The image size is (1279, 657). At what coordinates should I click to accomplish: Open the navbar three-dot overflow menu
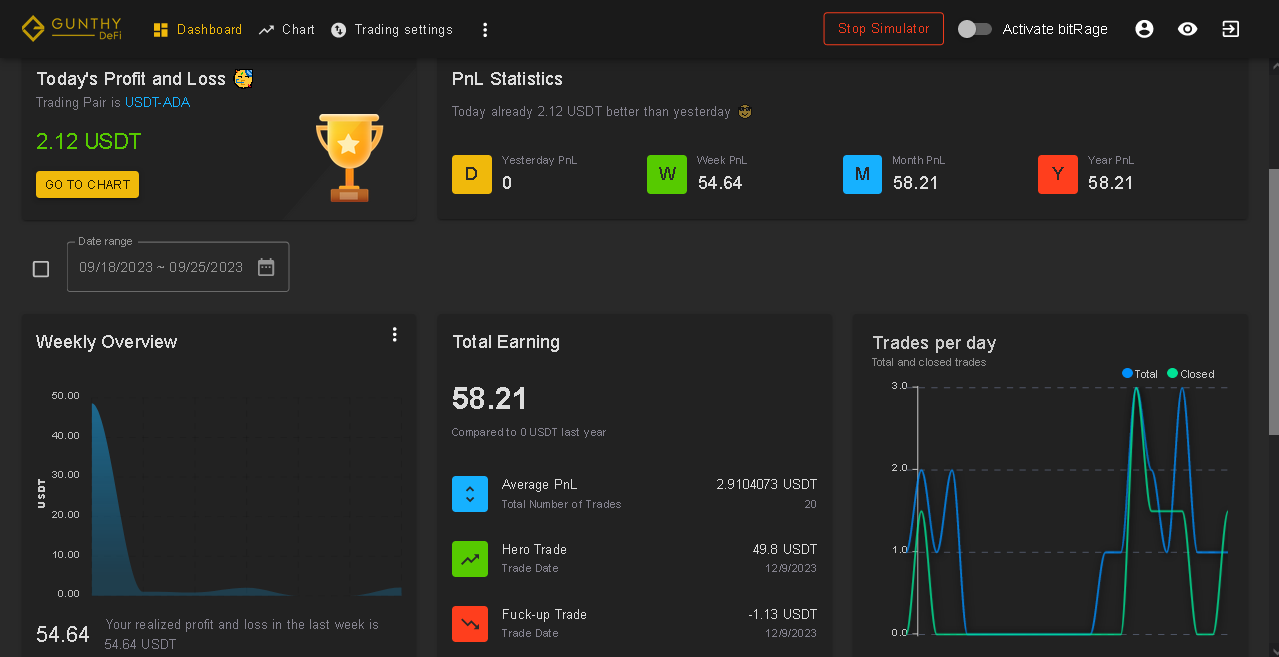485,30
